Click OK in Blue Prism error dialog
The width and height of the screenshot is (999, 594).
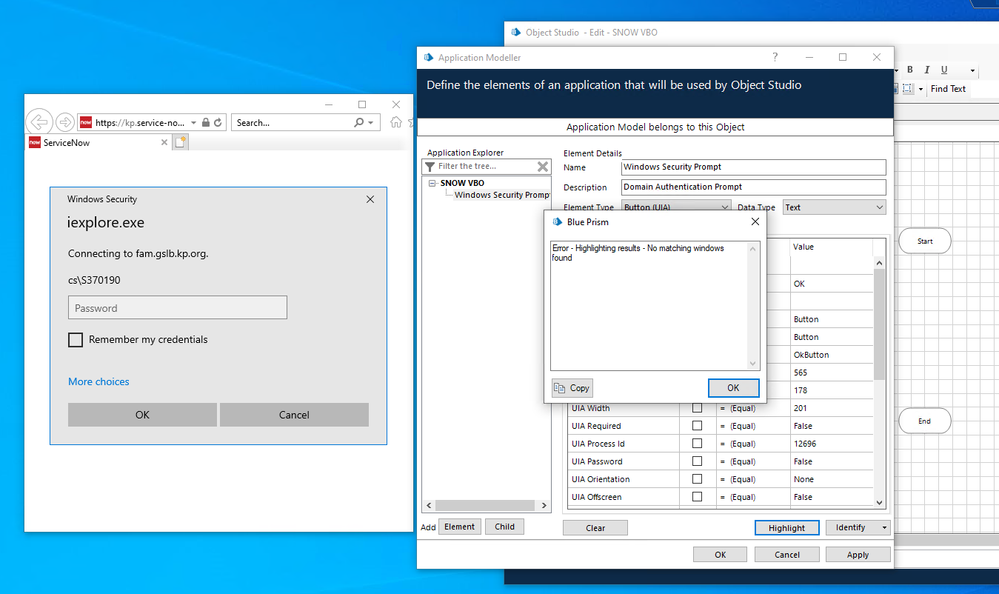(733, 388)
